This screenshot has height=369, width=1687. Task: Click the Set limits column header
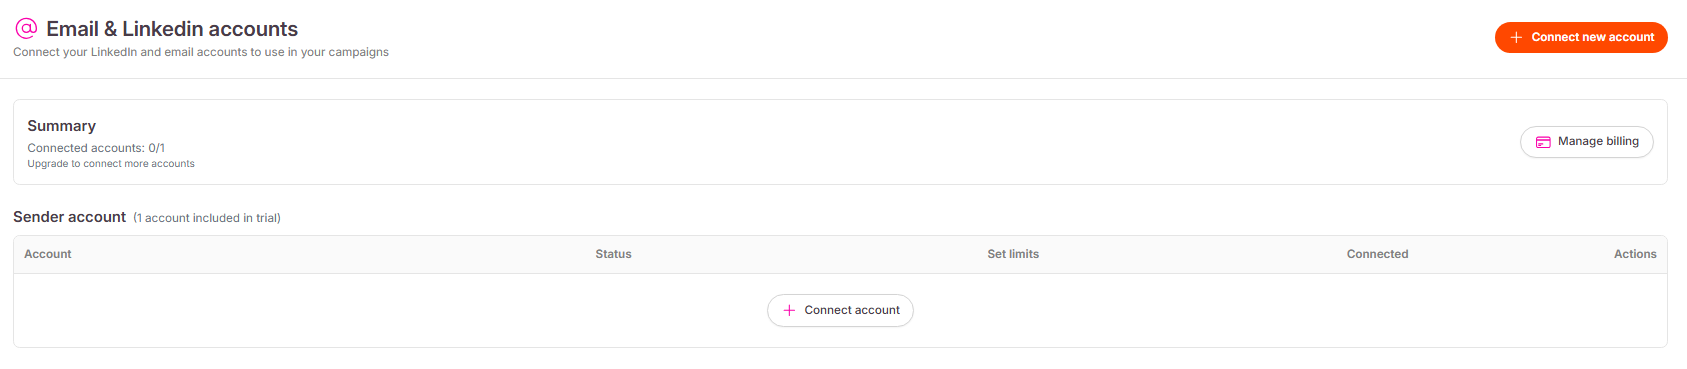click(x=1013, y=254)
